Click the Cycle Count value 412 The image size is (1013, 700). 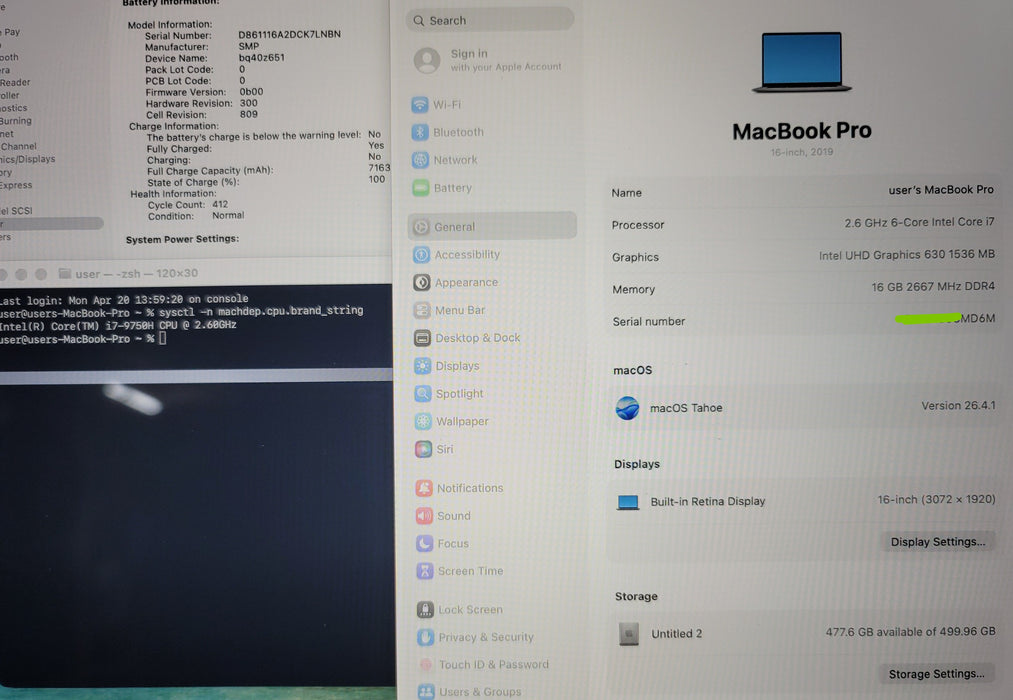(x=220, y=204)
